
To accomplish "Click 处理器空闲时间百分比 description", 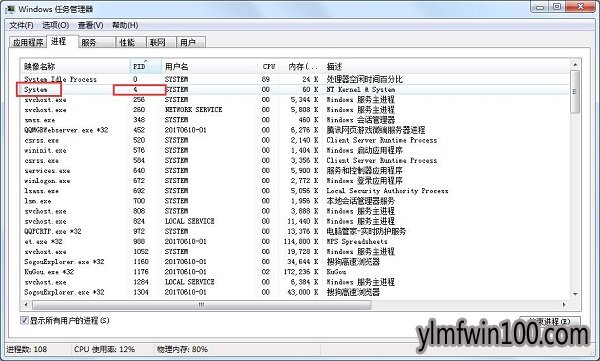I will coord(364,79).
